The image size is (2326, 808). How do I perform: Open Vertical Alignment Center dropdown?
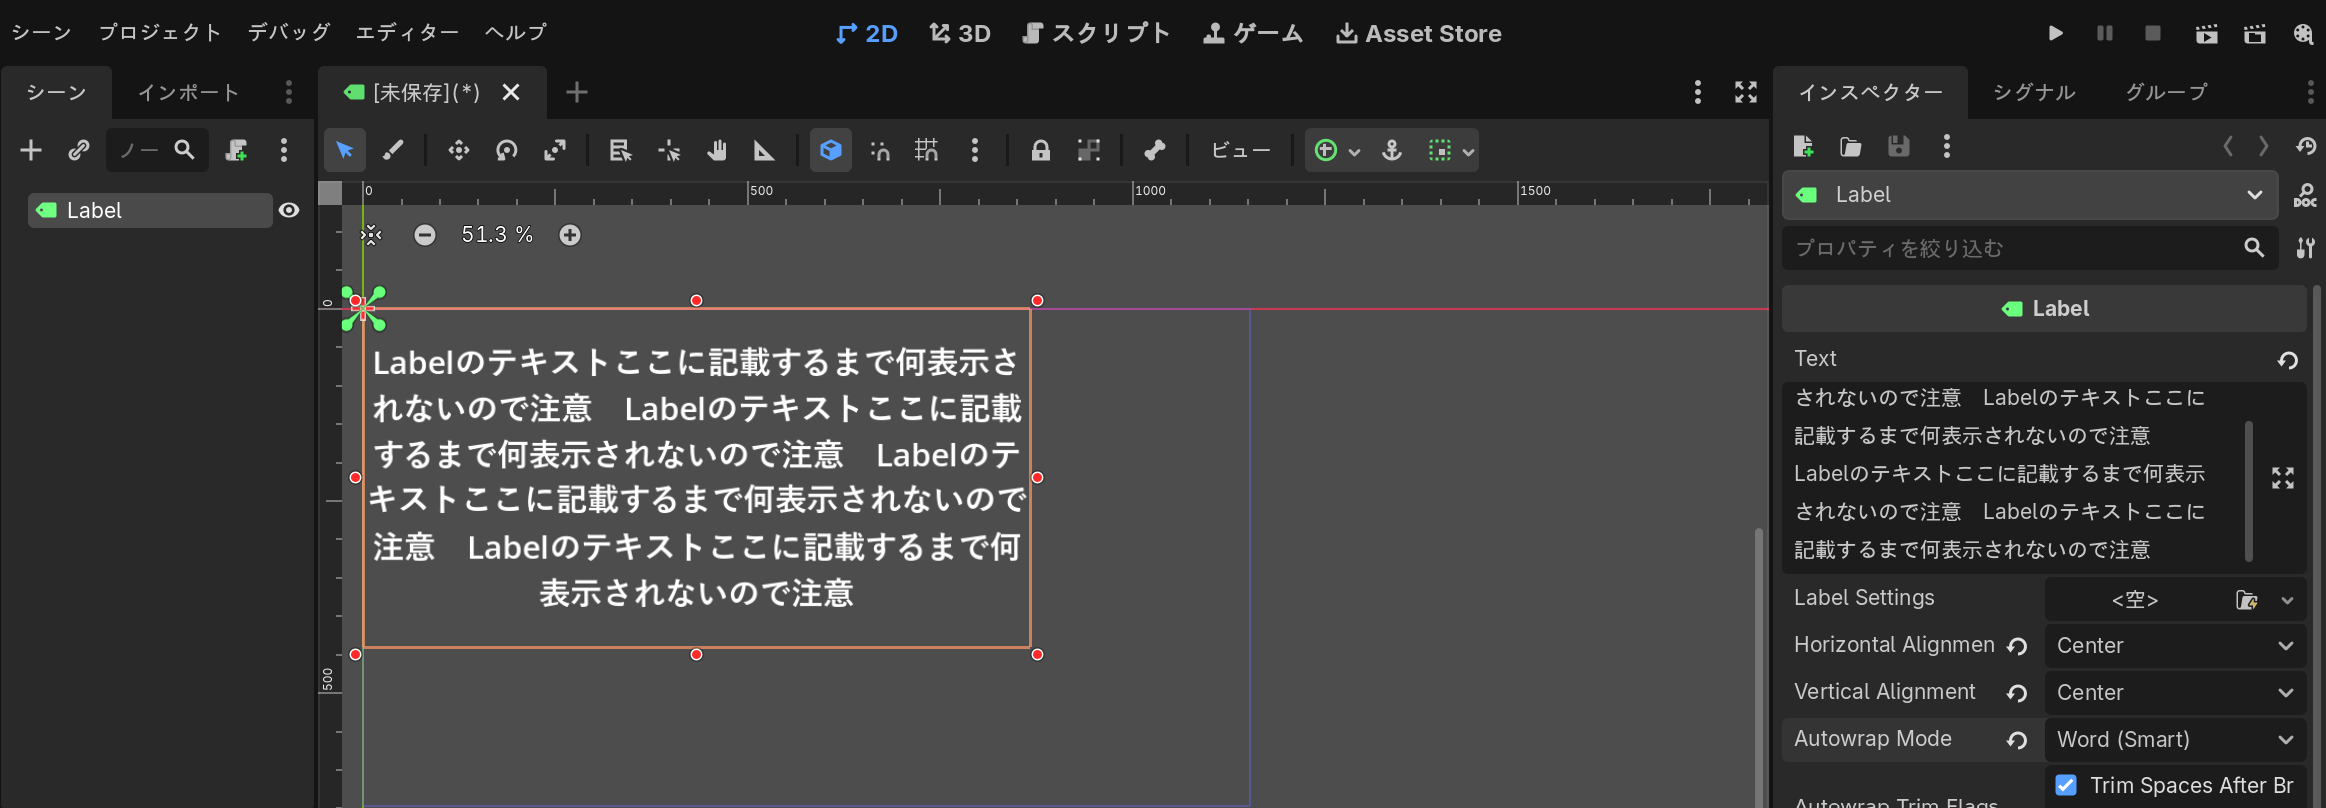click(2175, 693)
